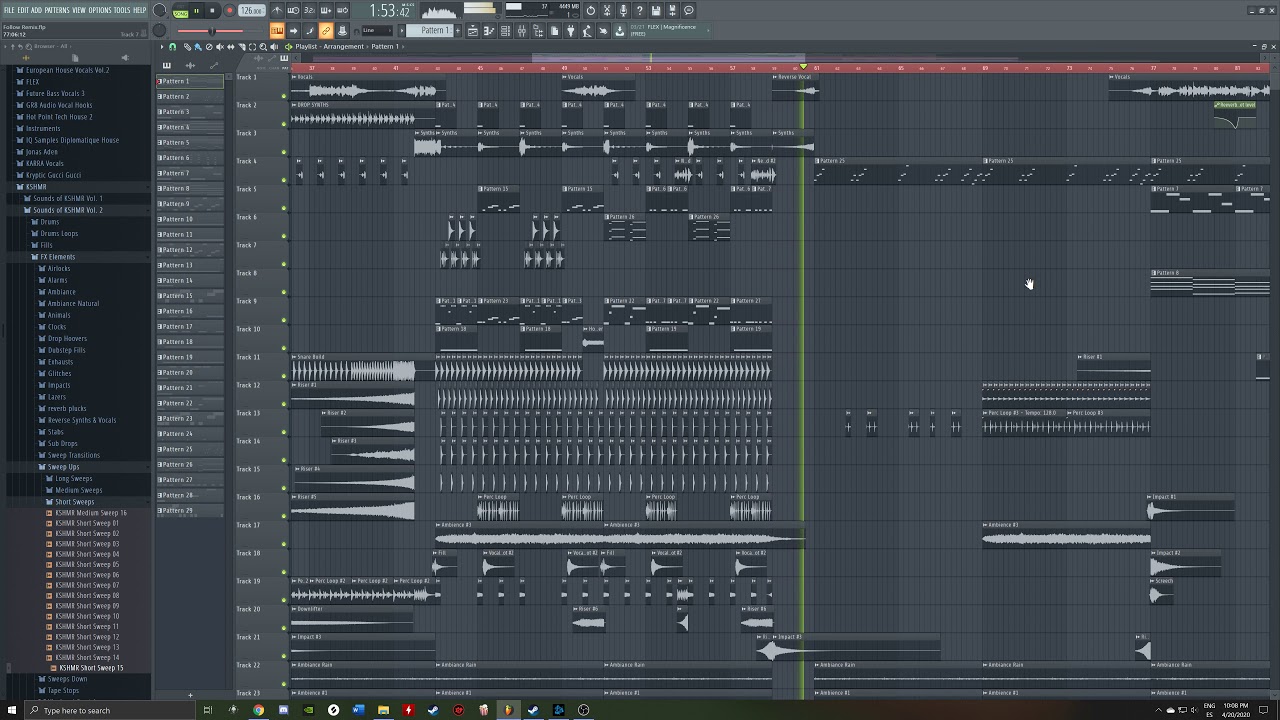Click the scissors audio editor icon
Image resolution: width=1280 pixels, height=720 pixels.
pos(607,10)
